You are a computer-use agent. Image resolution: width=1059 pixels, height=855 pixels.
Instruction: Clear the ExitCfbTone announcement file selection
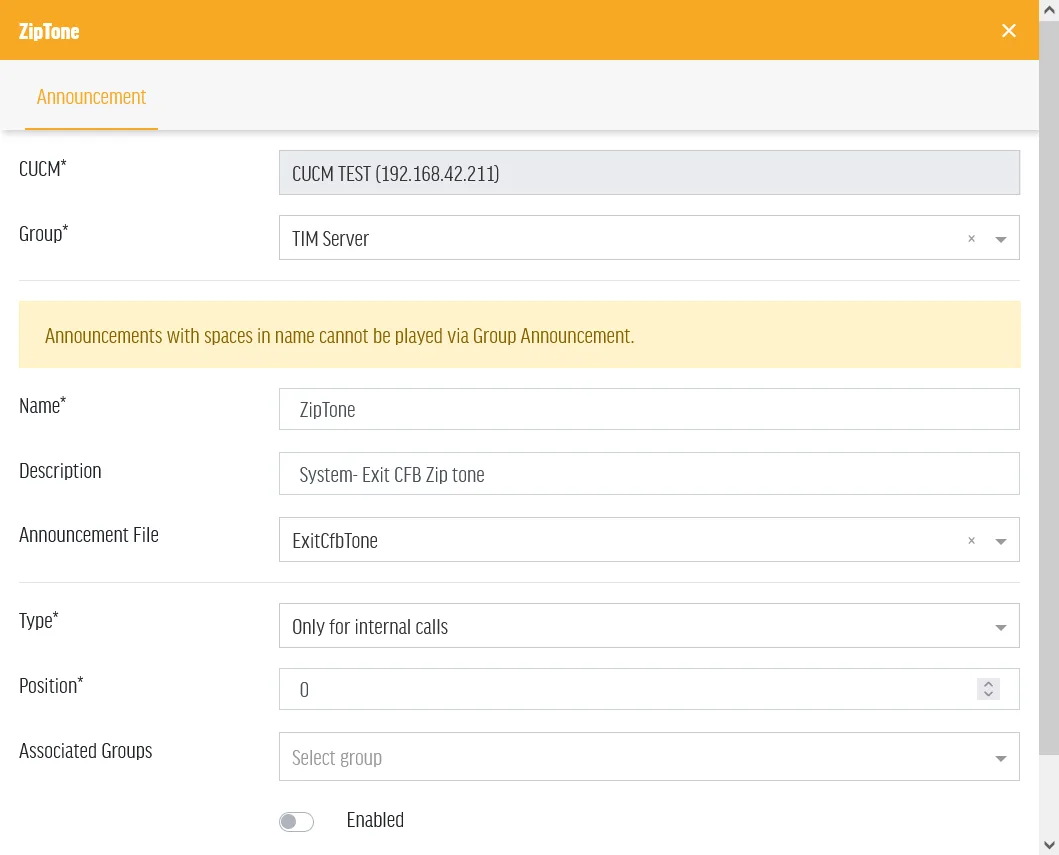(971, 540)
